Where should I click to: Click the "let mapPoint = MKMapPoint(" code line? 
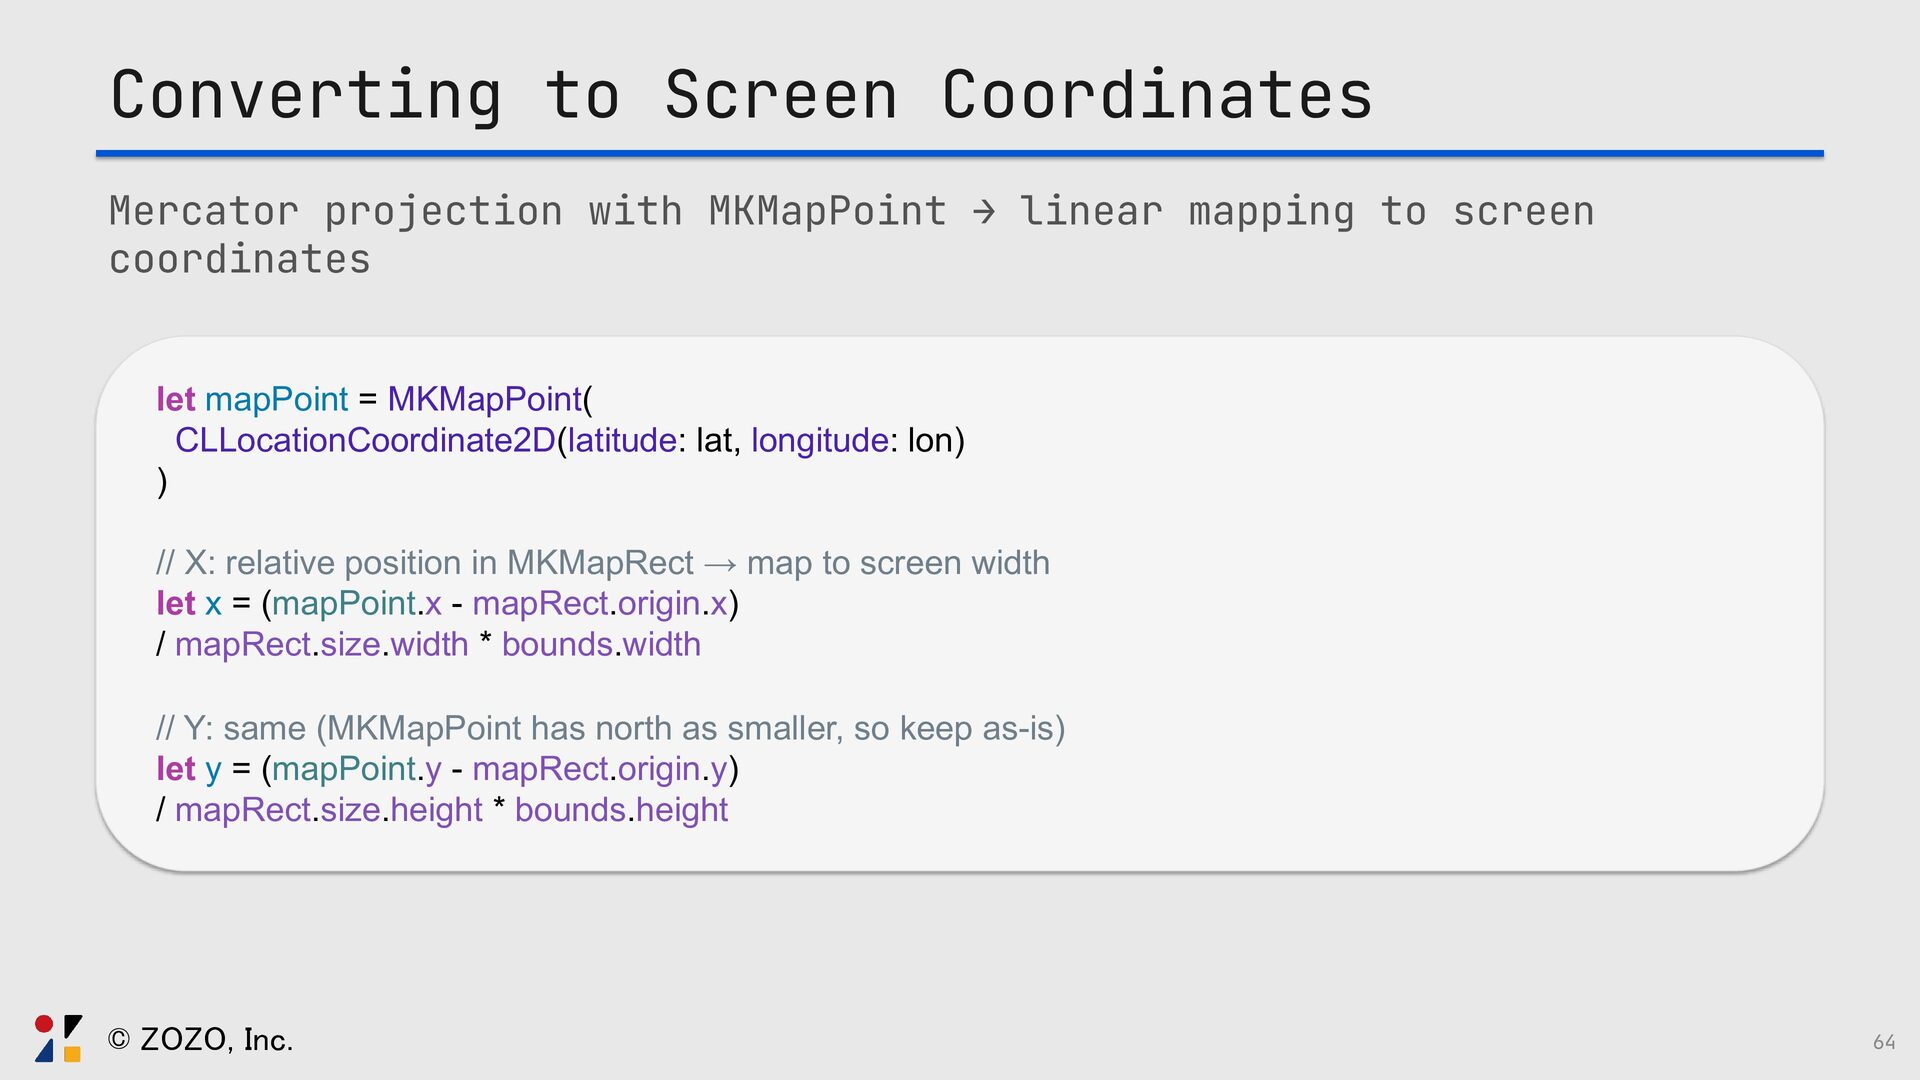coord(374,399)
